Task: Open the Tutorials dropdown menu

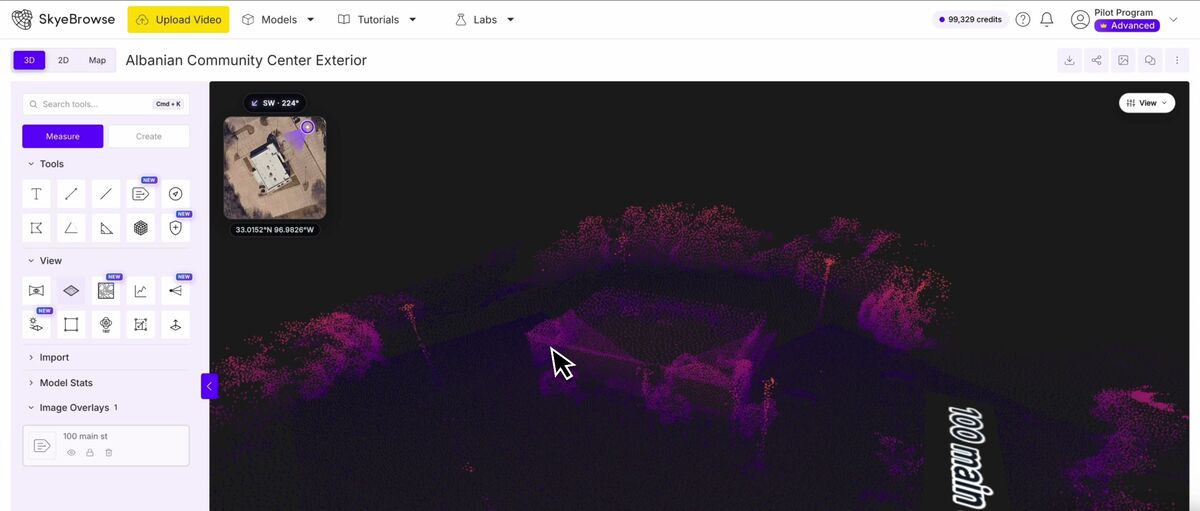Action: point(377,19)
